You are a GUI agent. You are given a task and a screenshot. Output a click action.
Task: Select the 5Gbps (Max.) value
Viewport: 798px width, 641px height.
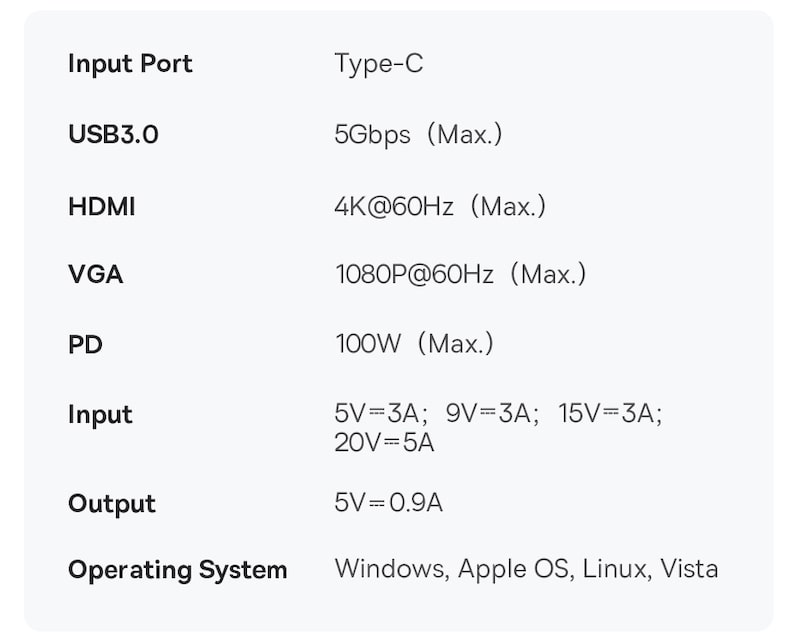418,135
